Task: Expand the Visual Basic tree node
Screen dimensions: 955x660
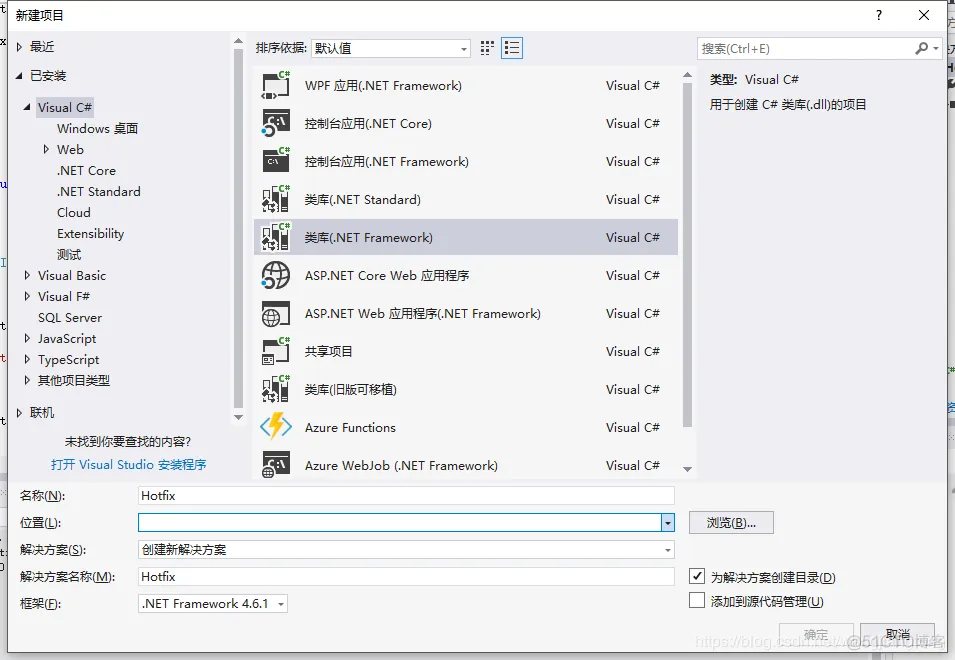Action: [27, 275]
